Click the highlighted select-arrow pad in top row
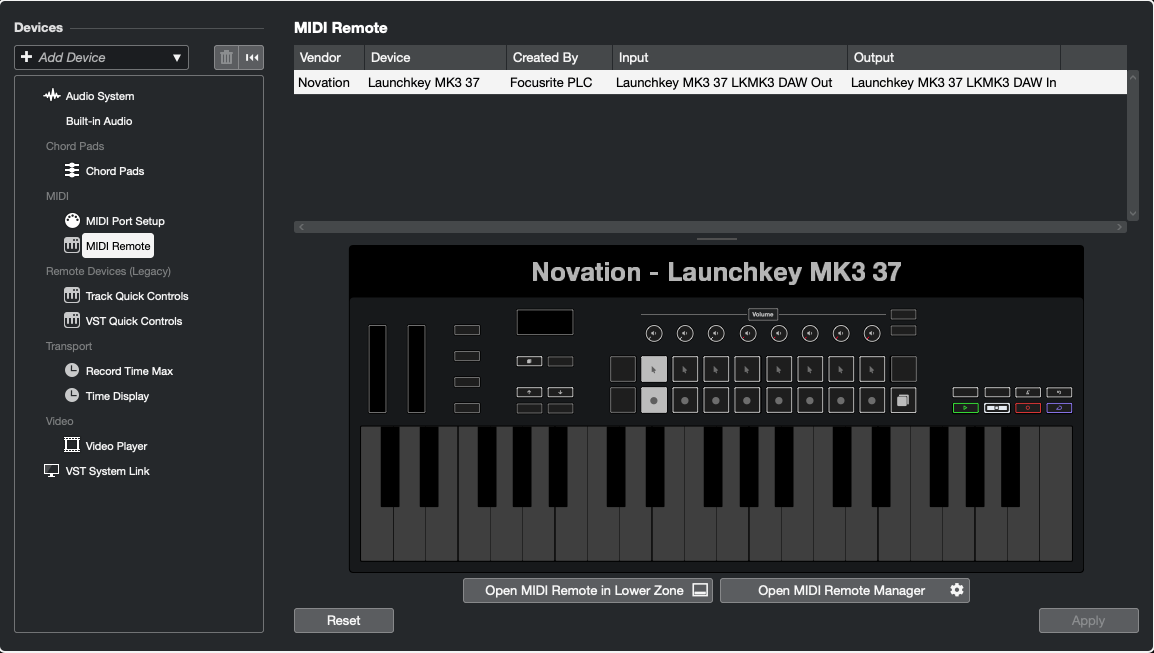Screen dimensions: 1154x653 click(x=654, y=369)
